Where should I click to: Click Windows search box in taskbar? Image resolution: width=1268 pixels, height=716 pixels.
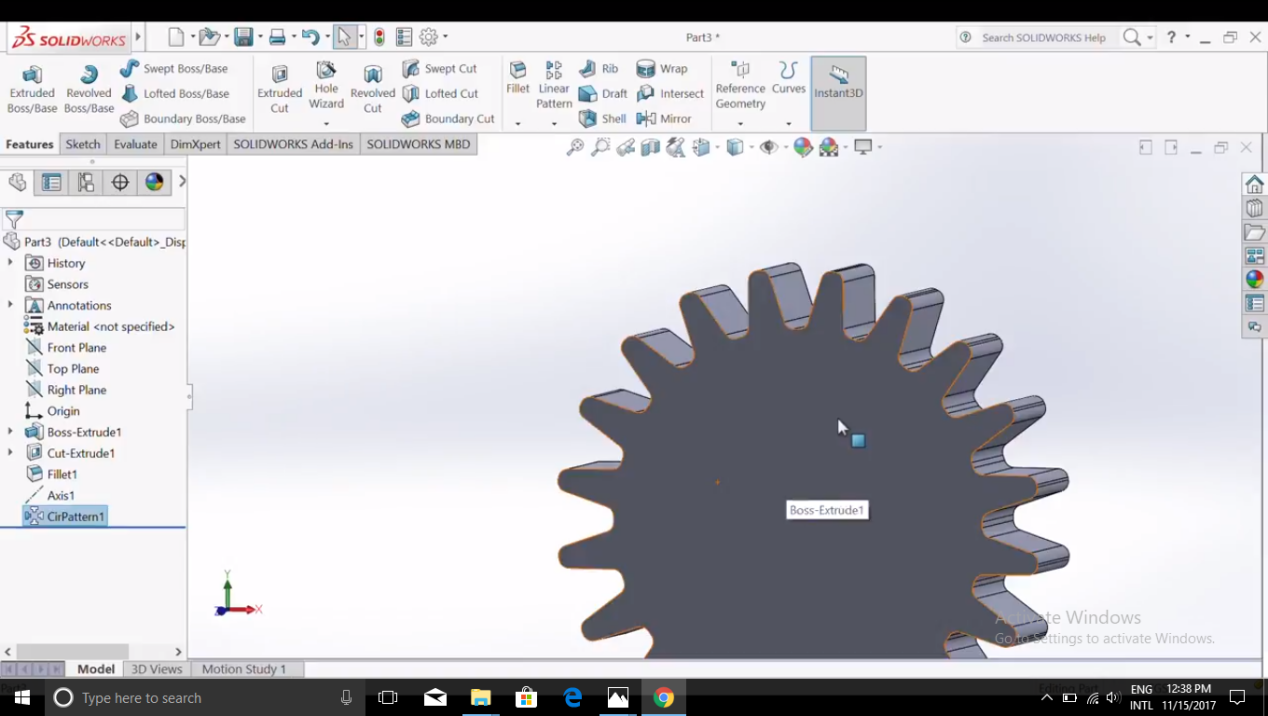click(x=205, y=698)
